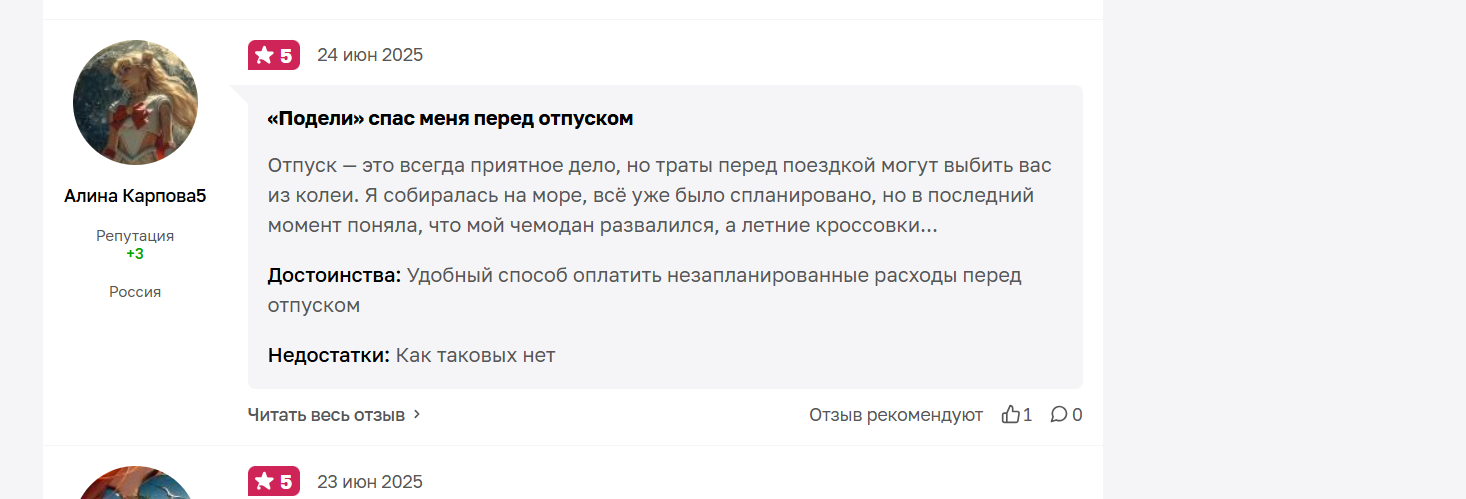Click the Россия country label
This screenshot has width=1466, height=499.
[135, 292]
